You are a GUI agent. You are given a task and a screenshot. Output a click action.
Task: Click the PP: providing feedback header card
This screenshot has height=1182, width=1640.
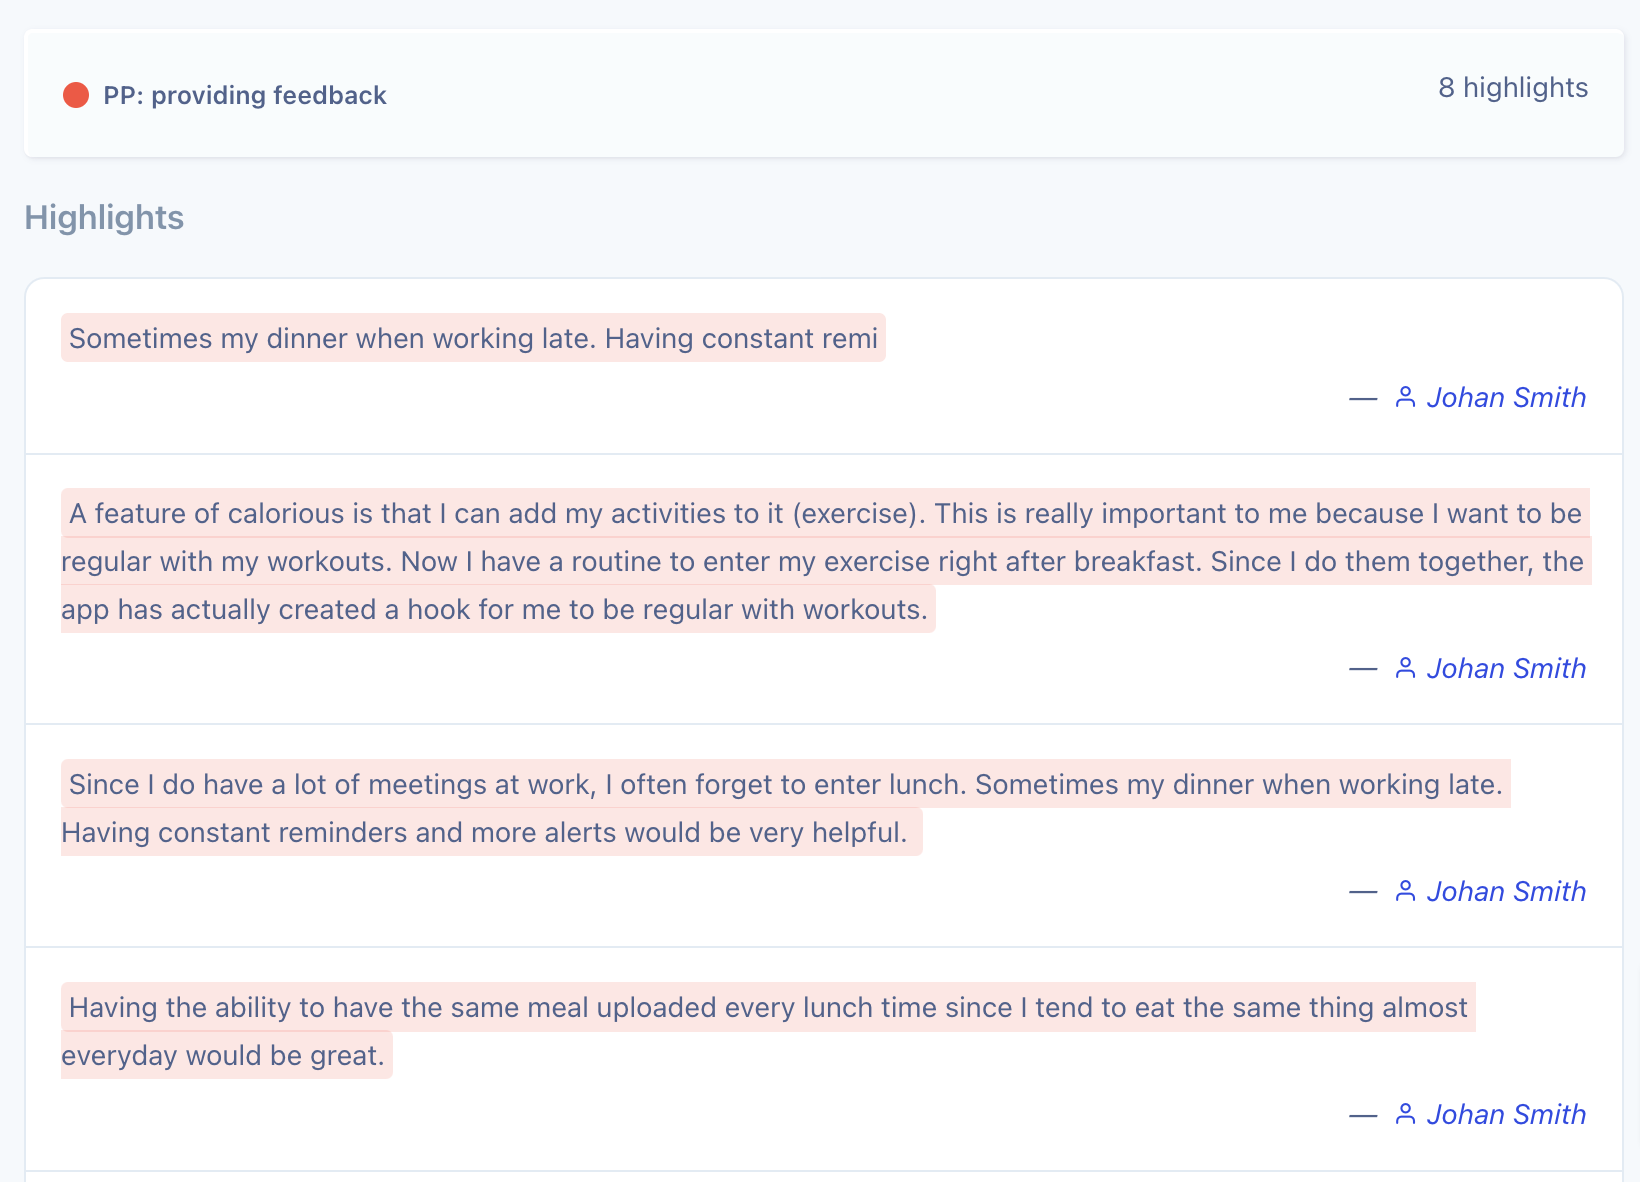824,93
